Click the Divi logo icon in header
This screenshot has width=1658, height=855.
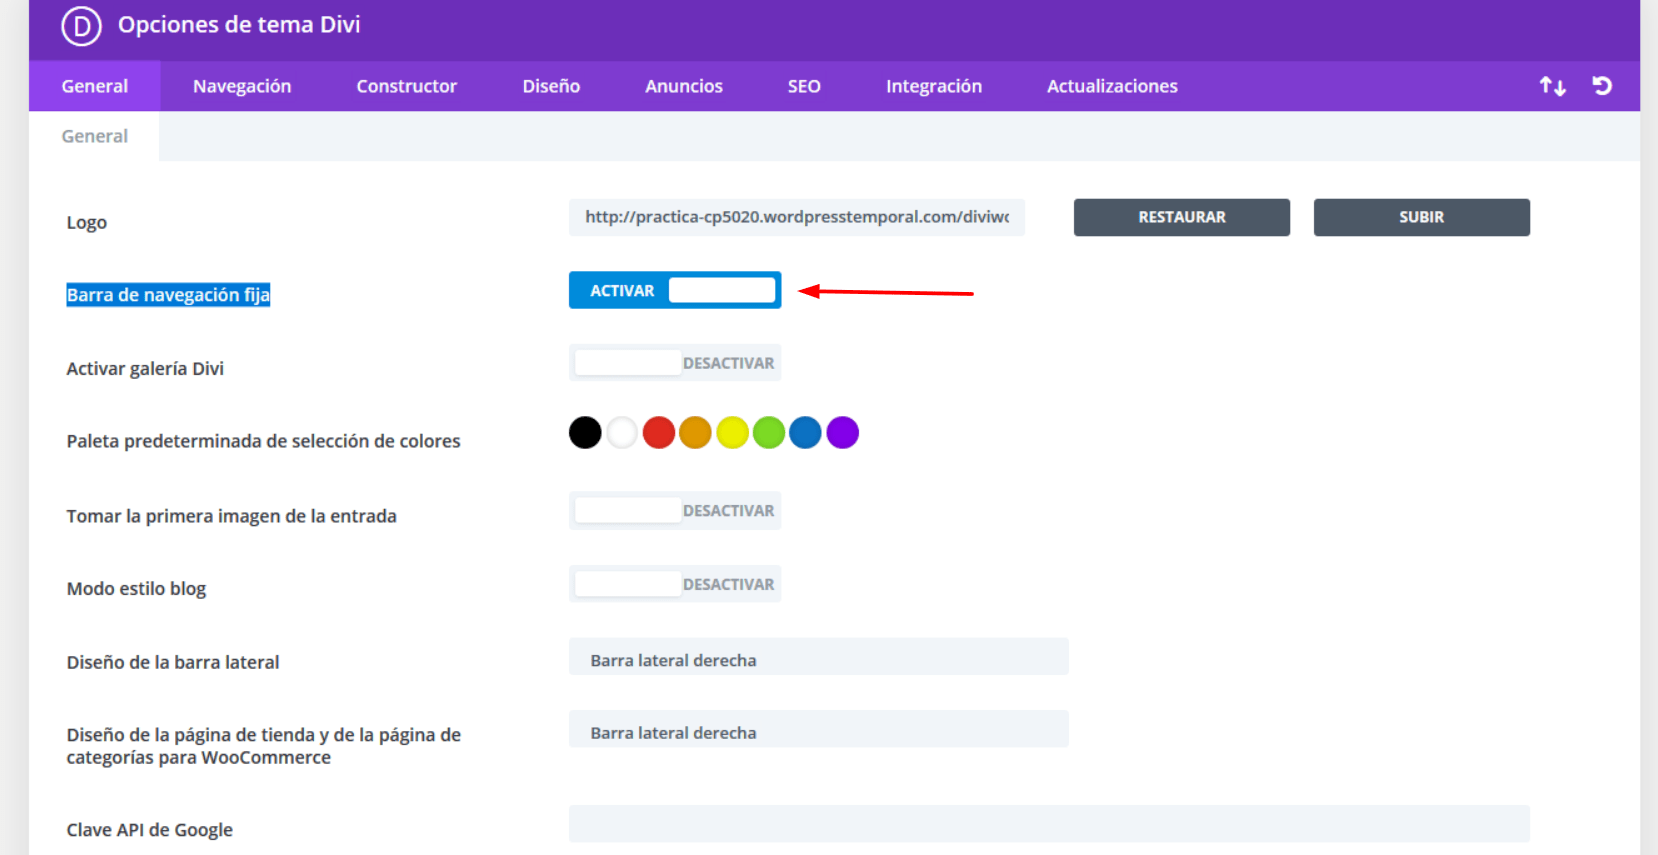(x=81, y=26)
